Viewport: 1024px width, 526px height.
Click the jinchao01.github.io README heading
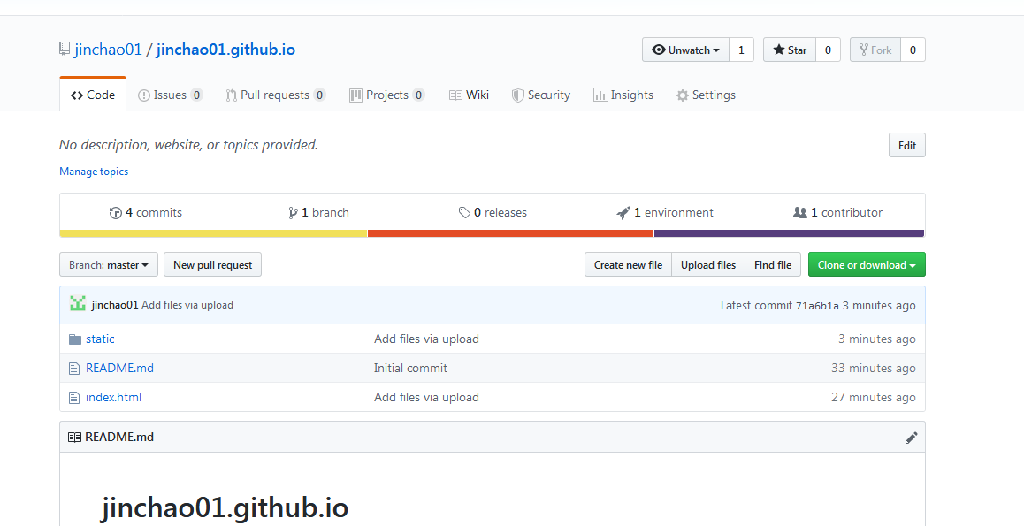click(x=225, y=508)
